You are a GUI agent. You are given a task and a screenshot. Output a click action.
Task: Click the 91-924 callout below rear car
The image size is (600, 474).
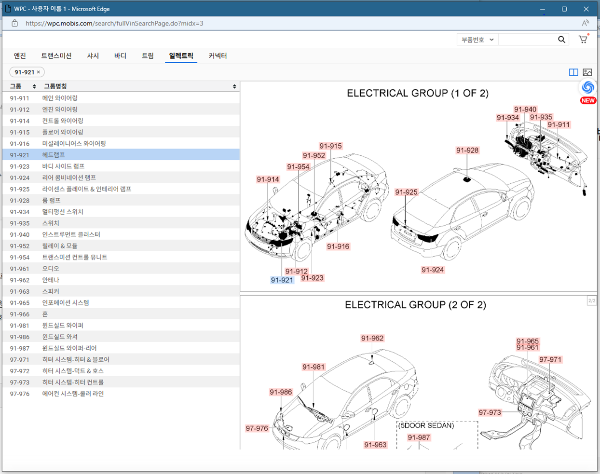tap(432, 270)
